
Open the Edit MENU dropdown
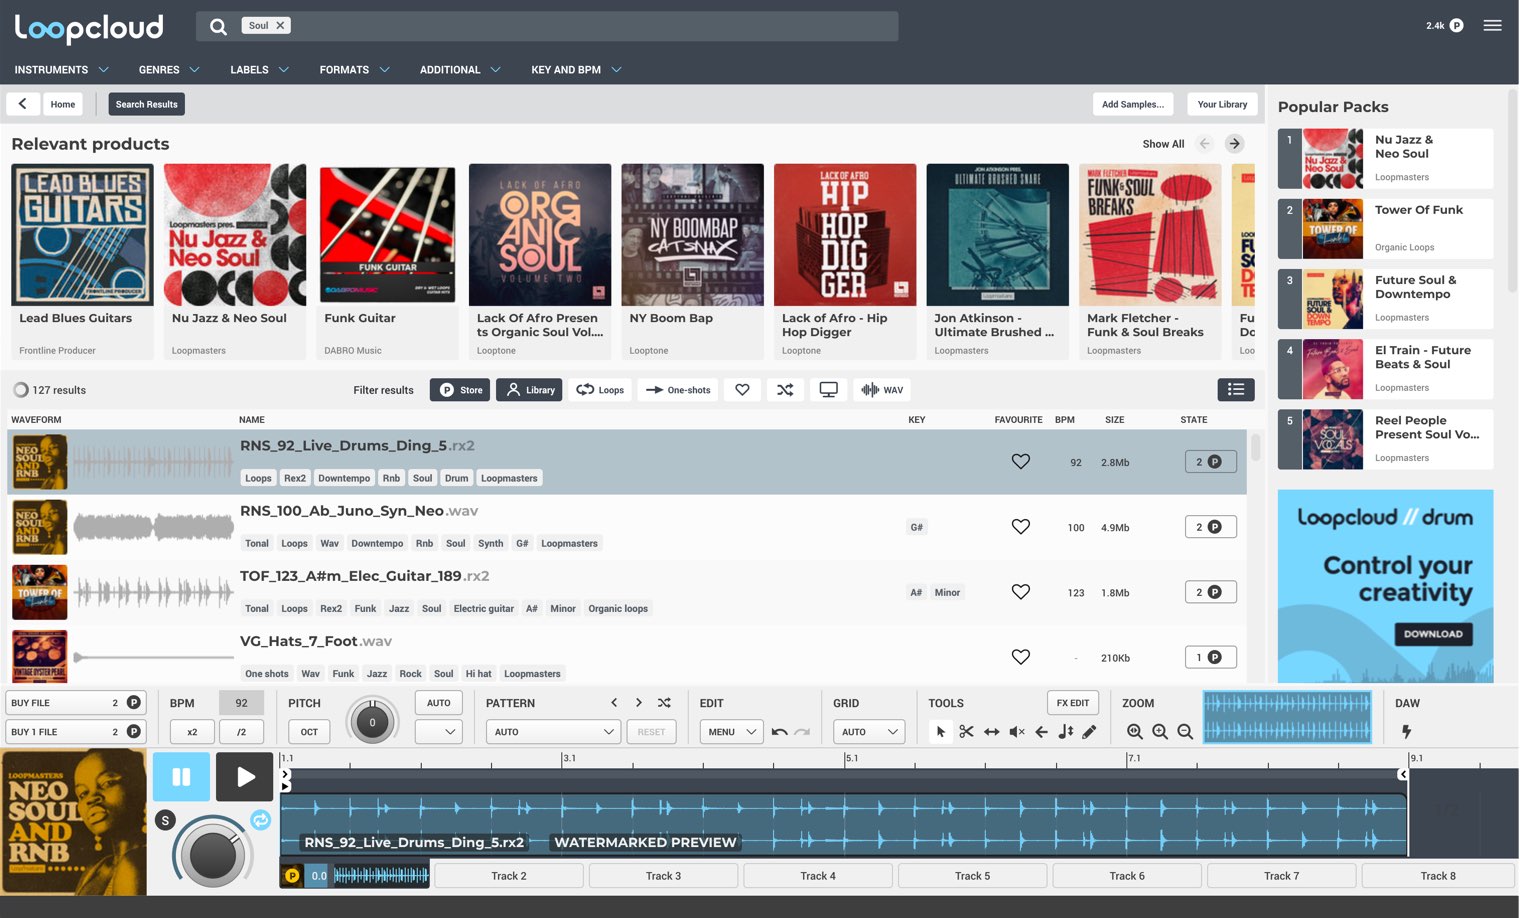click(x=731, y=732)
